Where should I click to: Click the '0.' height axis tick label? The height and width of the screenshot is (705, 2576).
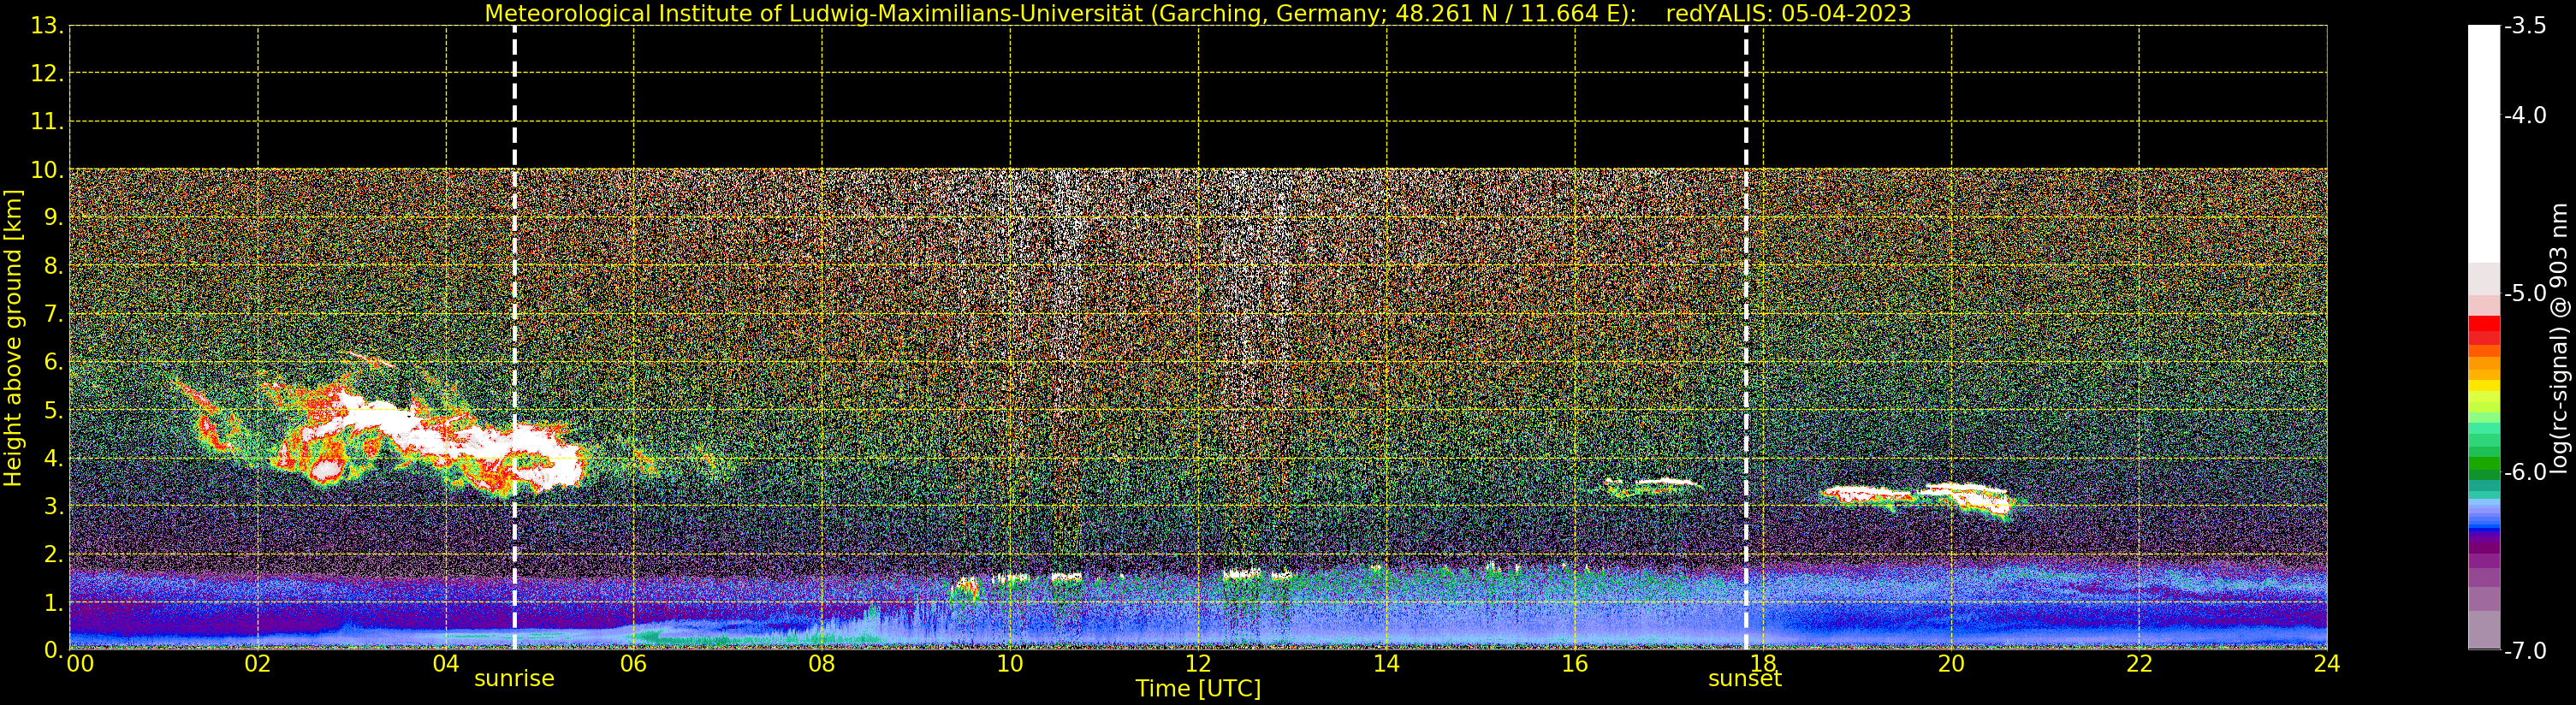(53, 650)
